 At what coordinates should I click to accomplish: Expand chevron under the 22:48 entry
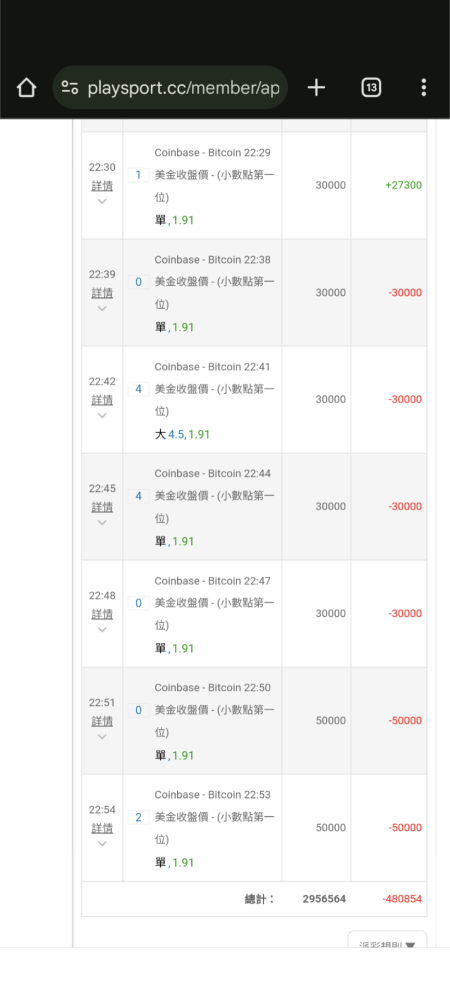pyautogui.click(x=102, y=630)
